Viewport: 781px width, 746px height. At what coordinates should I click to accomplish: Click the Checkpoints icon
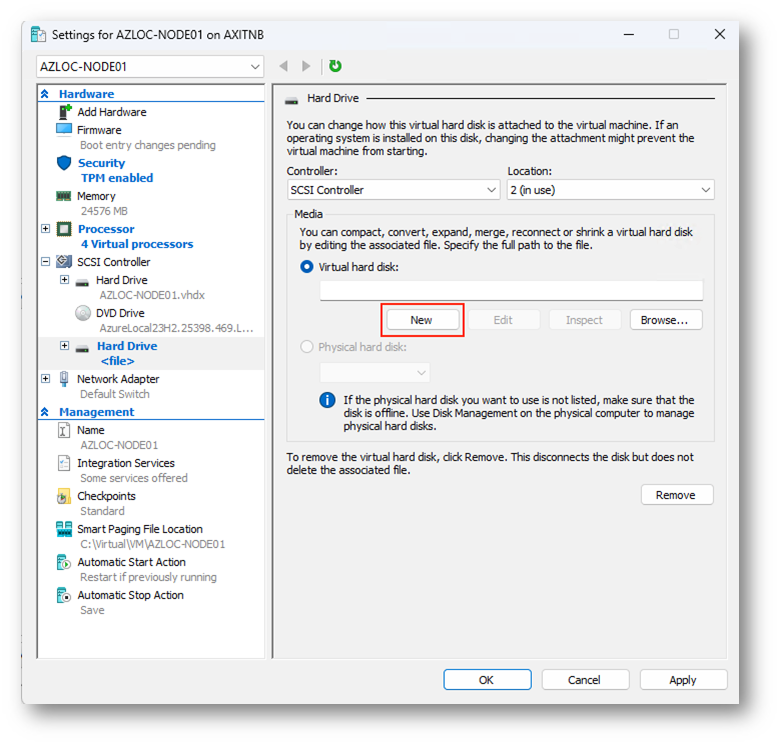tap(64, 496)
